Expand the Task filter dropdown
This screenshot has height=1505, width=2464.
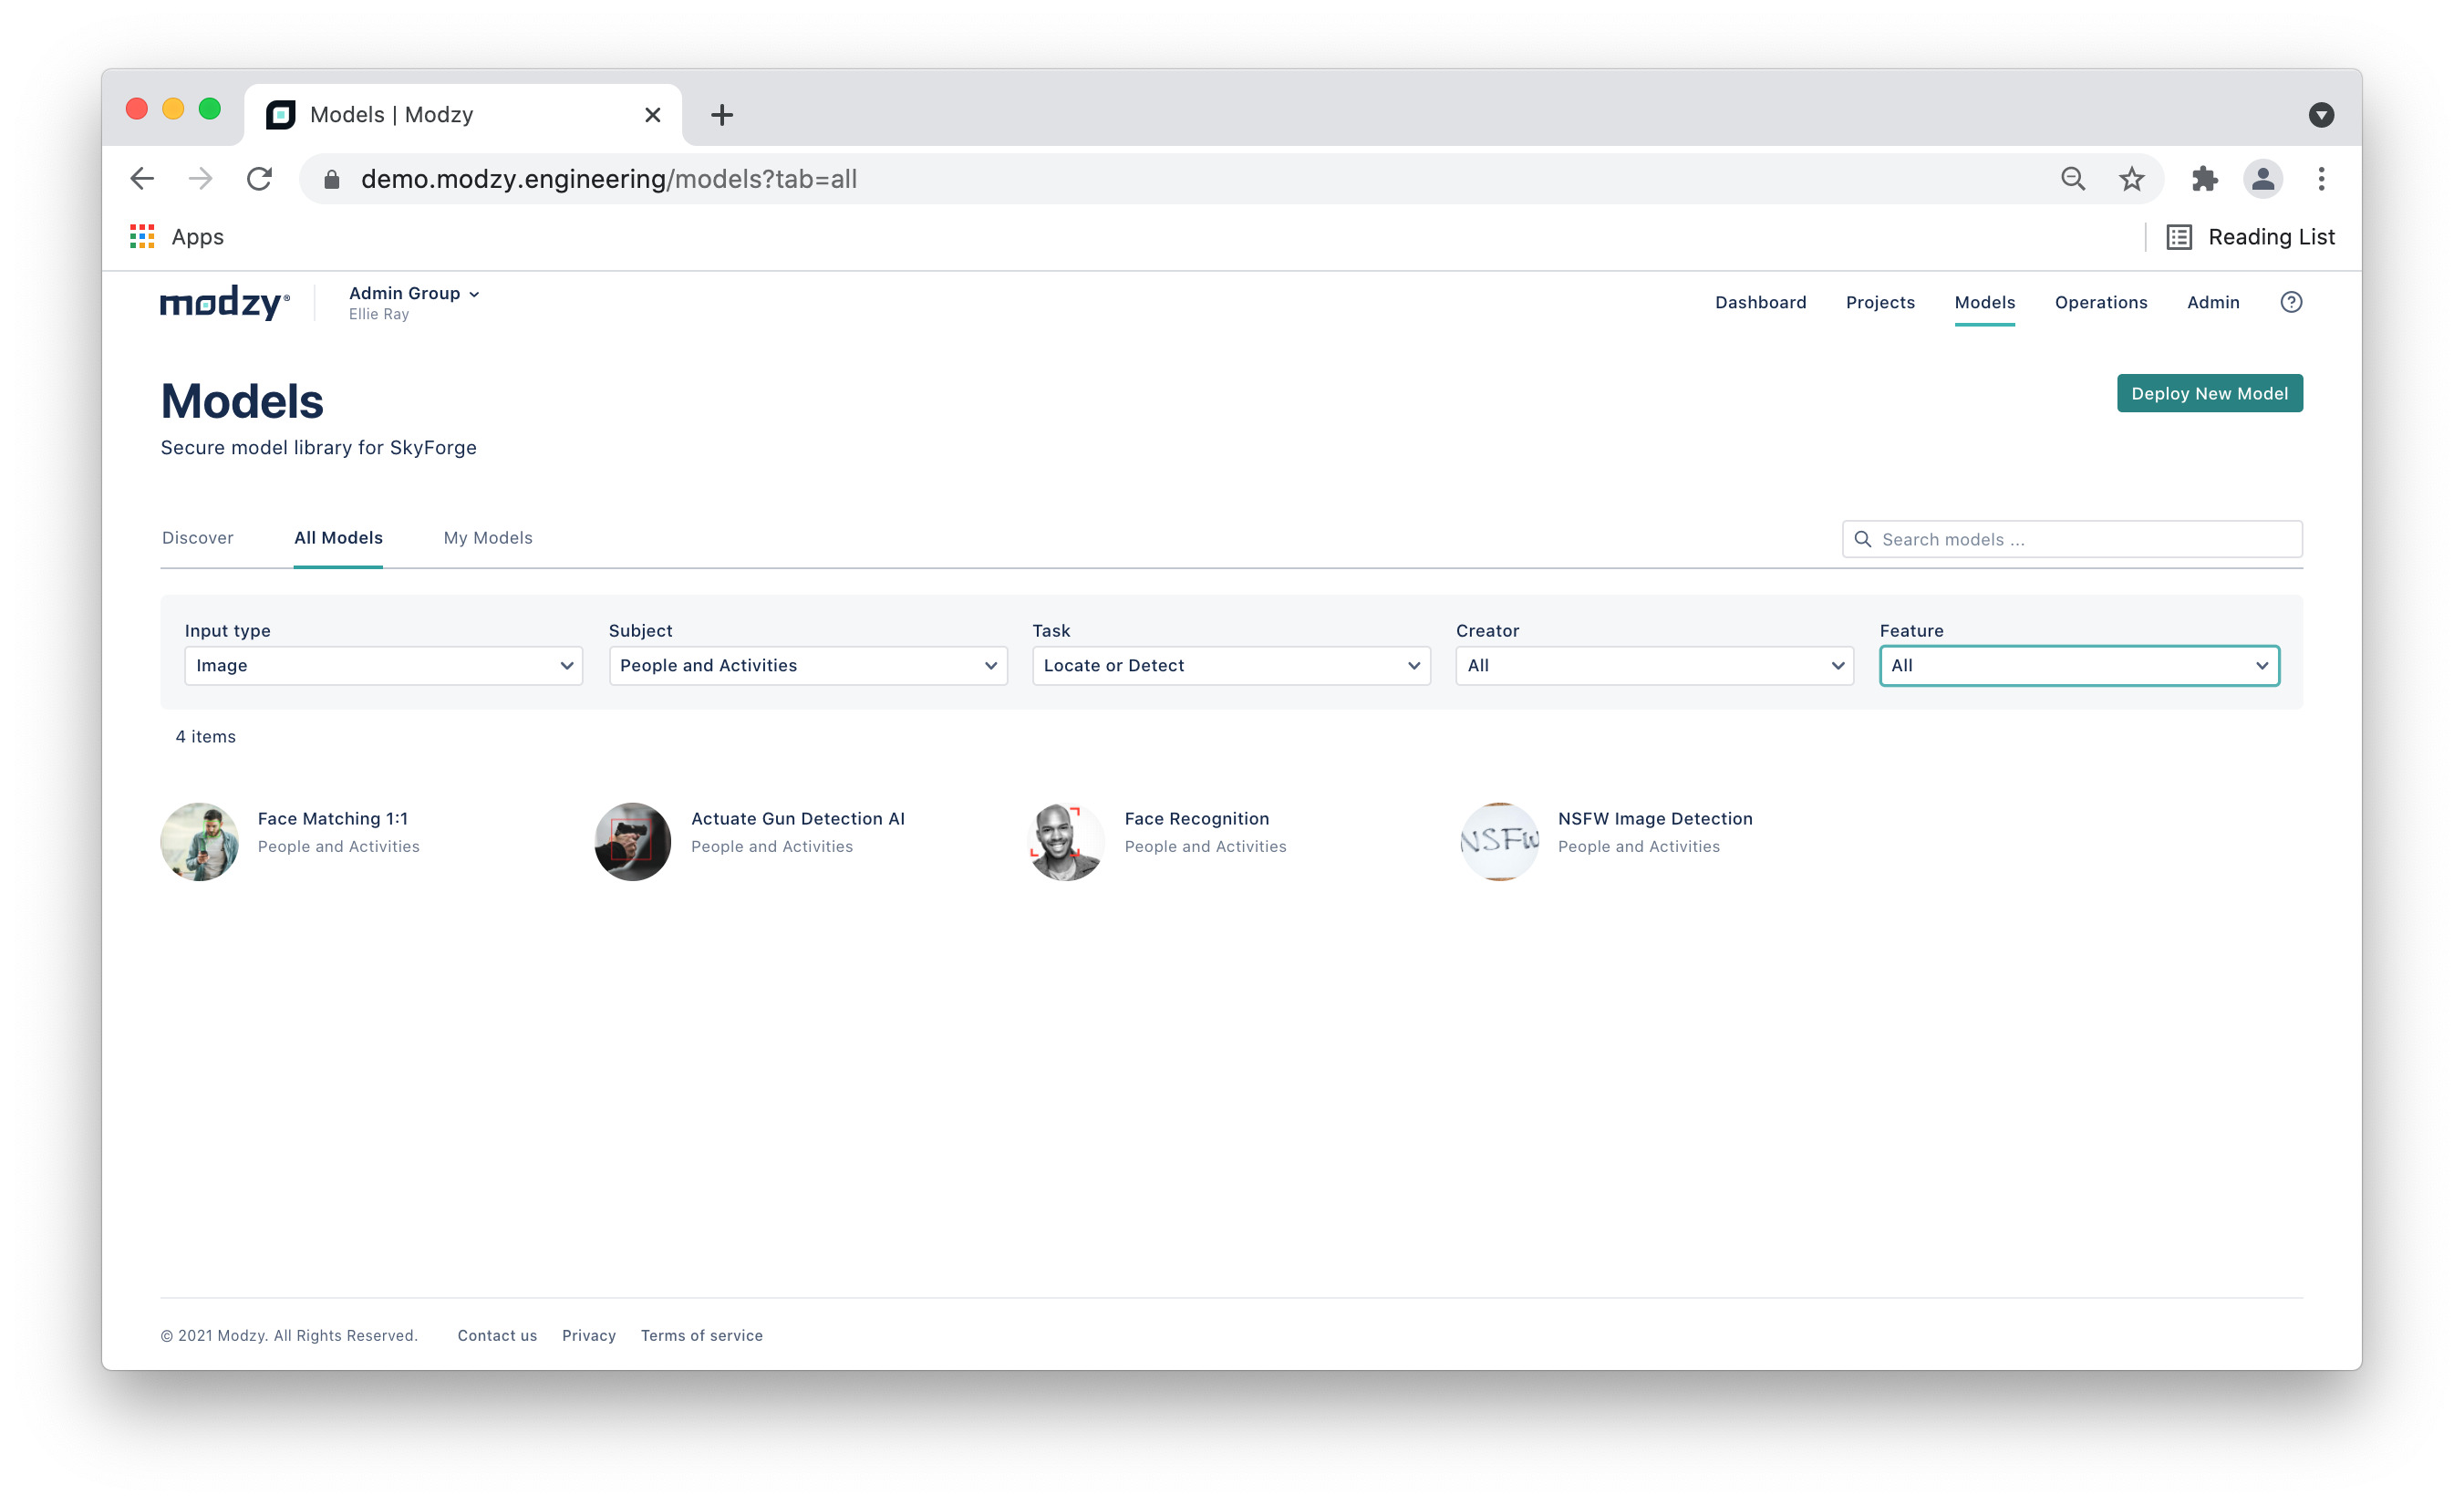[1230, 666]
